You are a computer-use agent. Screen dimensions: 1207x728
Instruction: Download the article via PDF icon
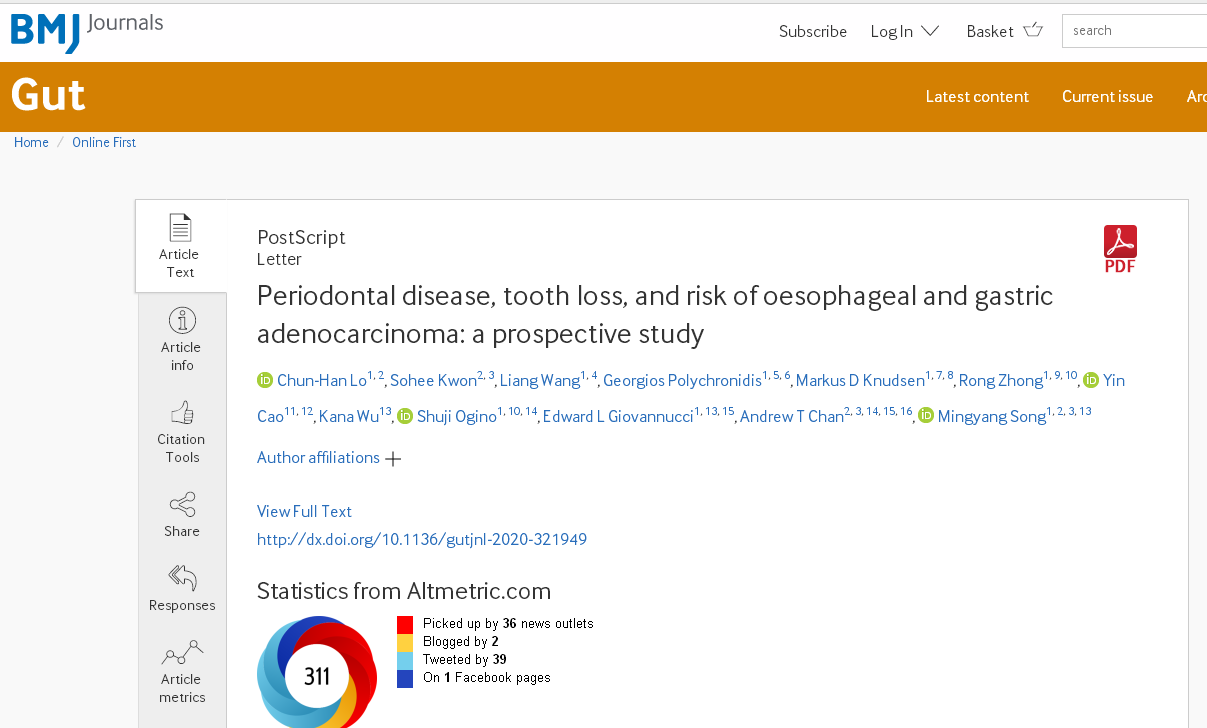[1120, 249]
